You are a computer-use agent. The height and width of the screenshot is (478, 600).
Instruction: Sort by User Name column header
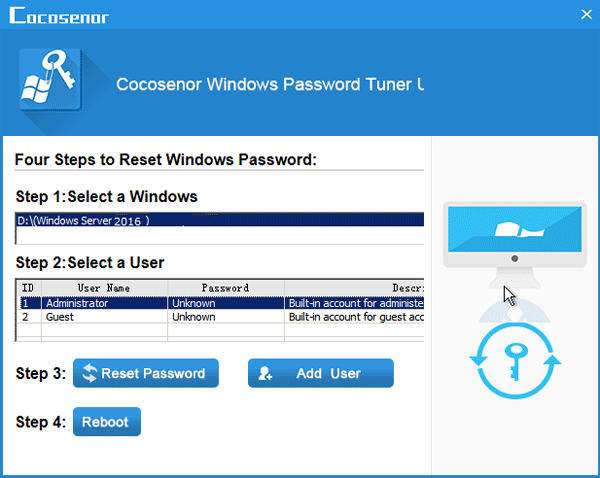104,288
